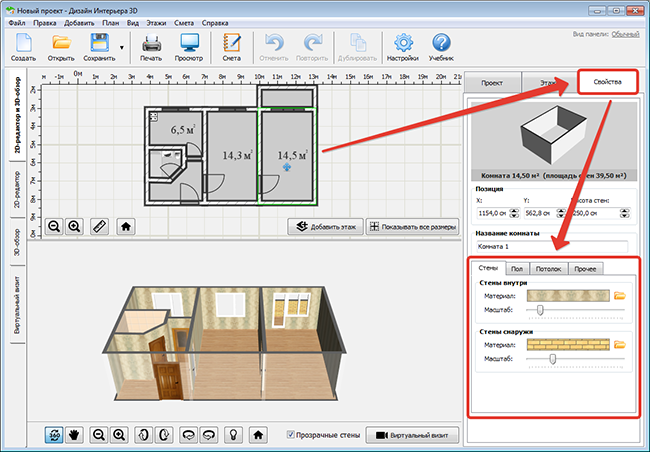Select the ruler measuring tool
This screenshot has width=650, height=452.
click(99, 226)
